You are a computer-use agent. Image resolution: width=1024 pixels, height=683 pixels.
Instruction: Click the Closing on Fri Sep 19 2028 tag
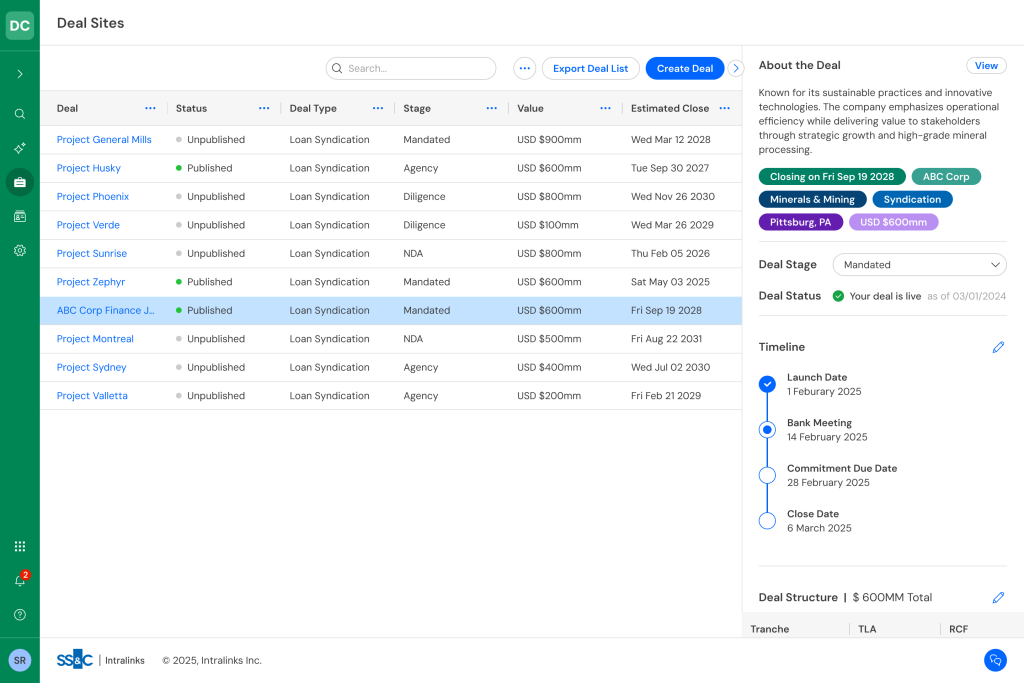[832, 177]
